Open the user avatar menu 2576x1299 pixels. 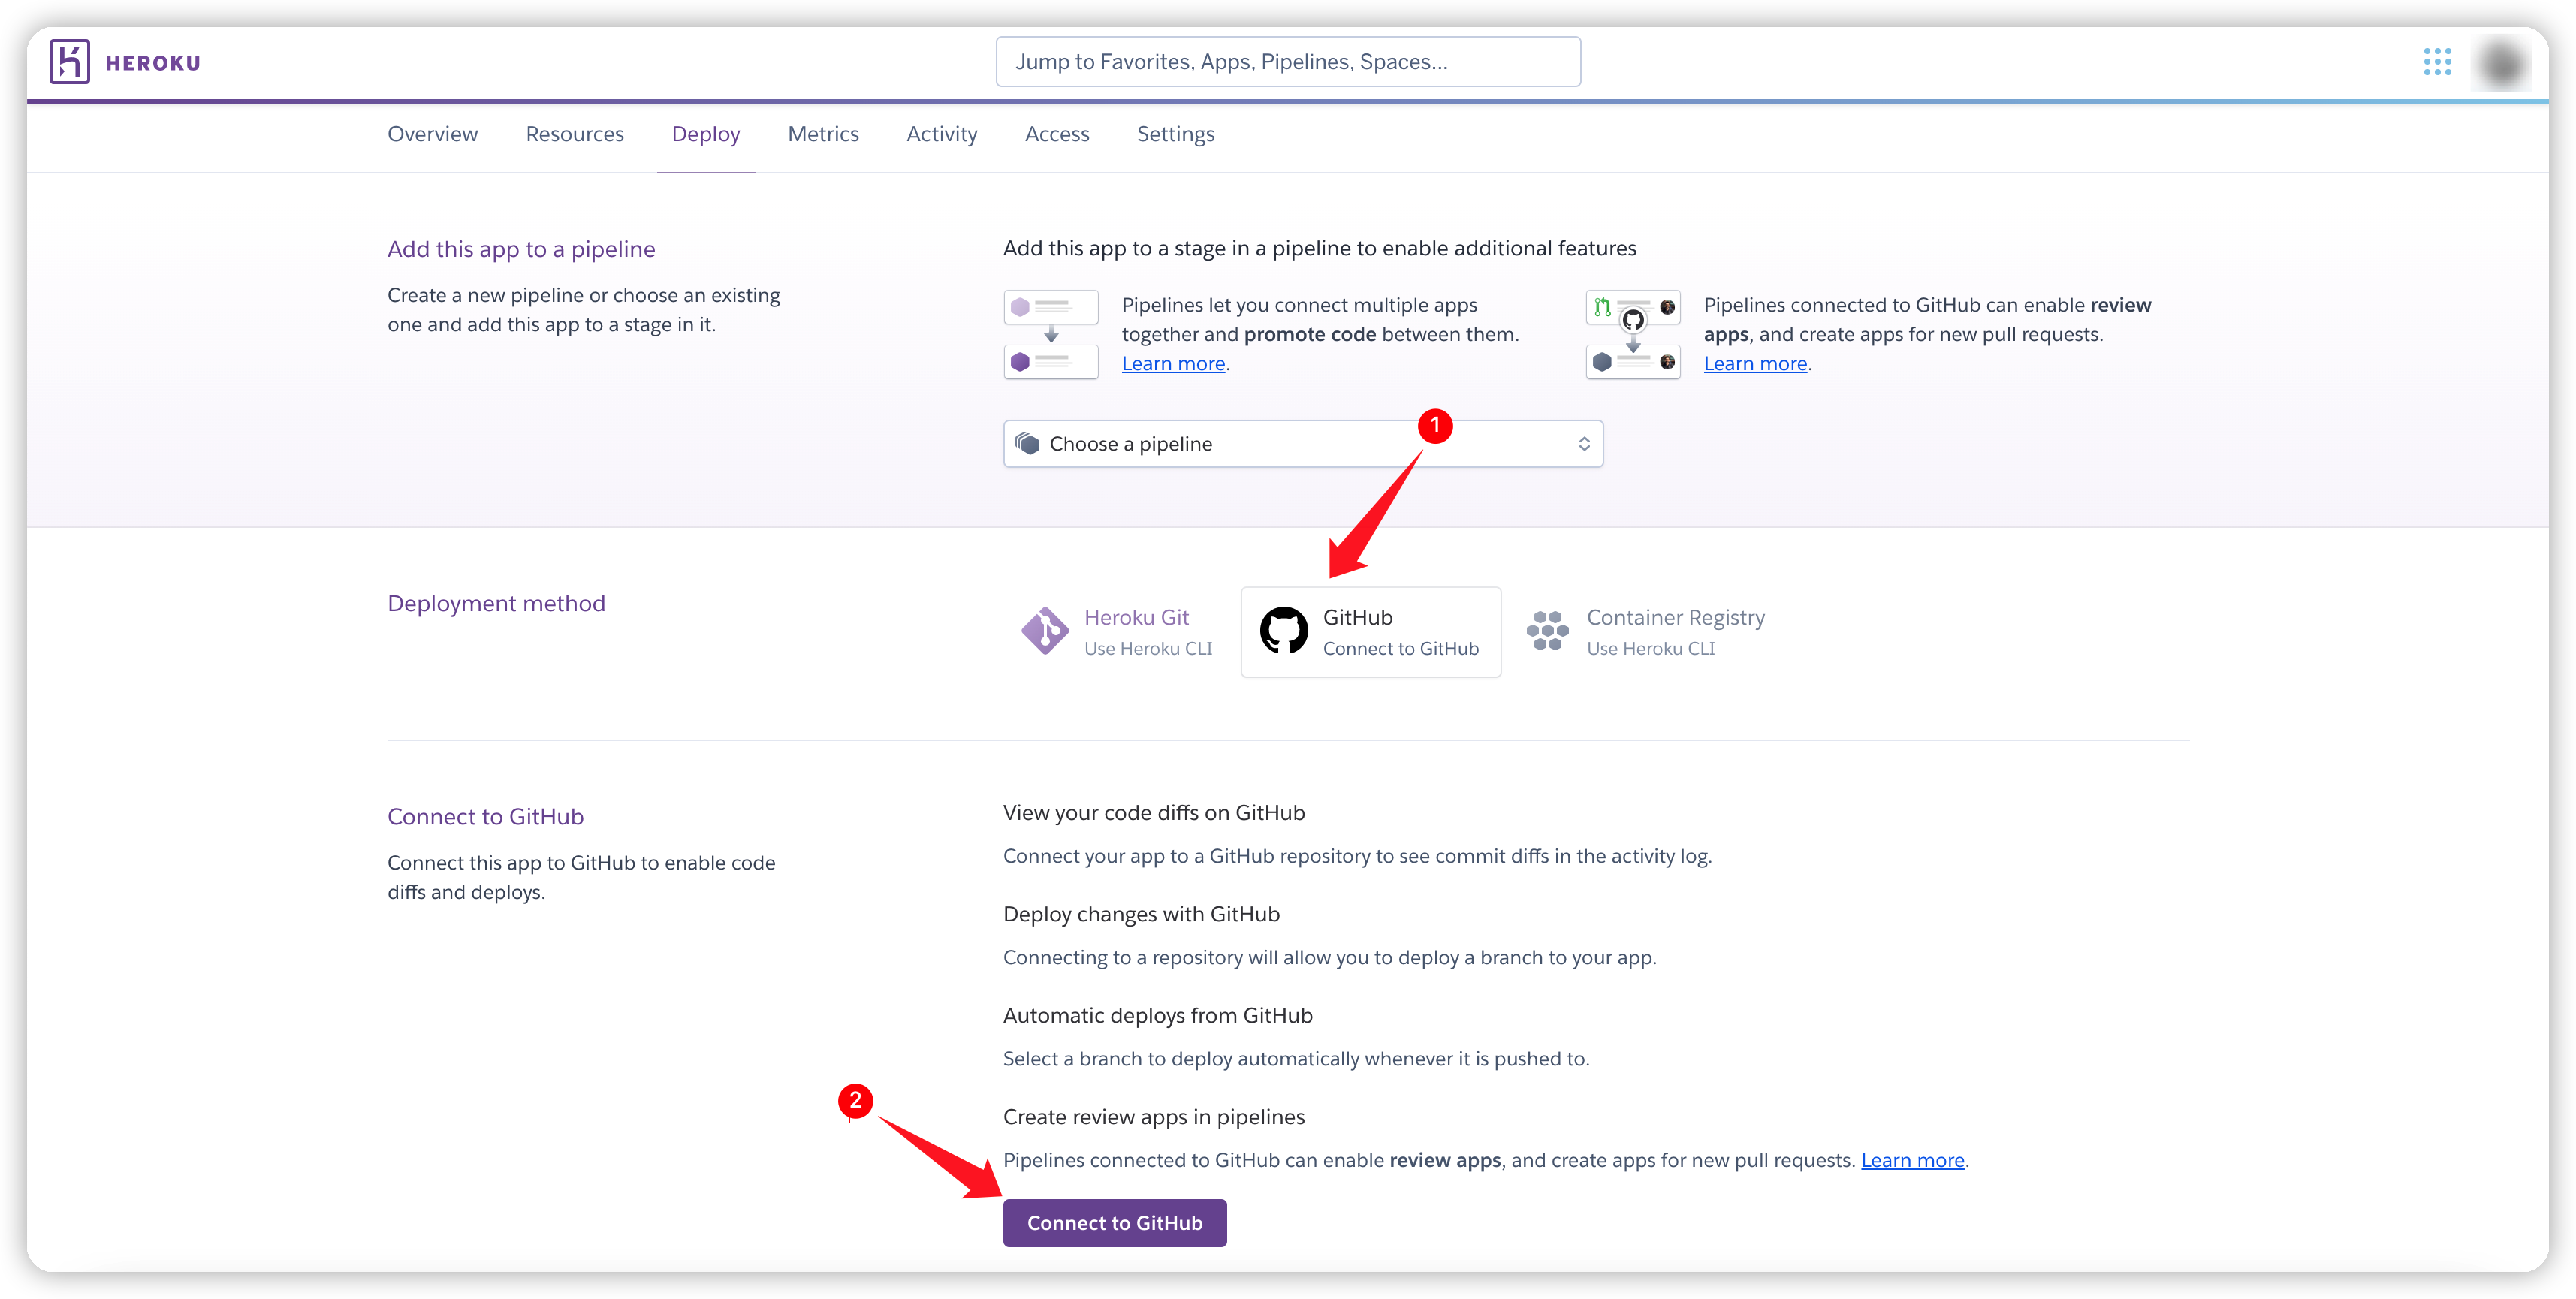click(2502, 63)
